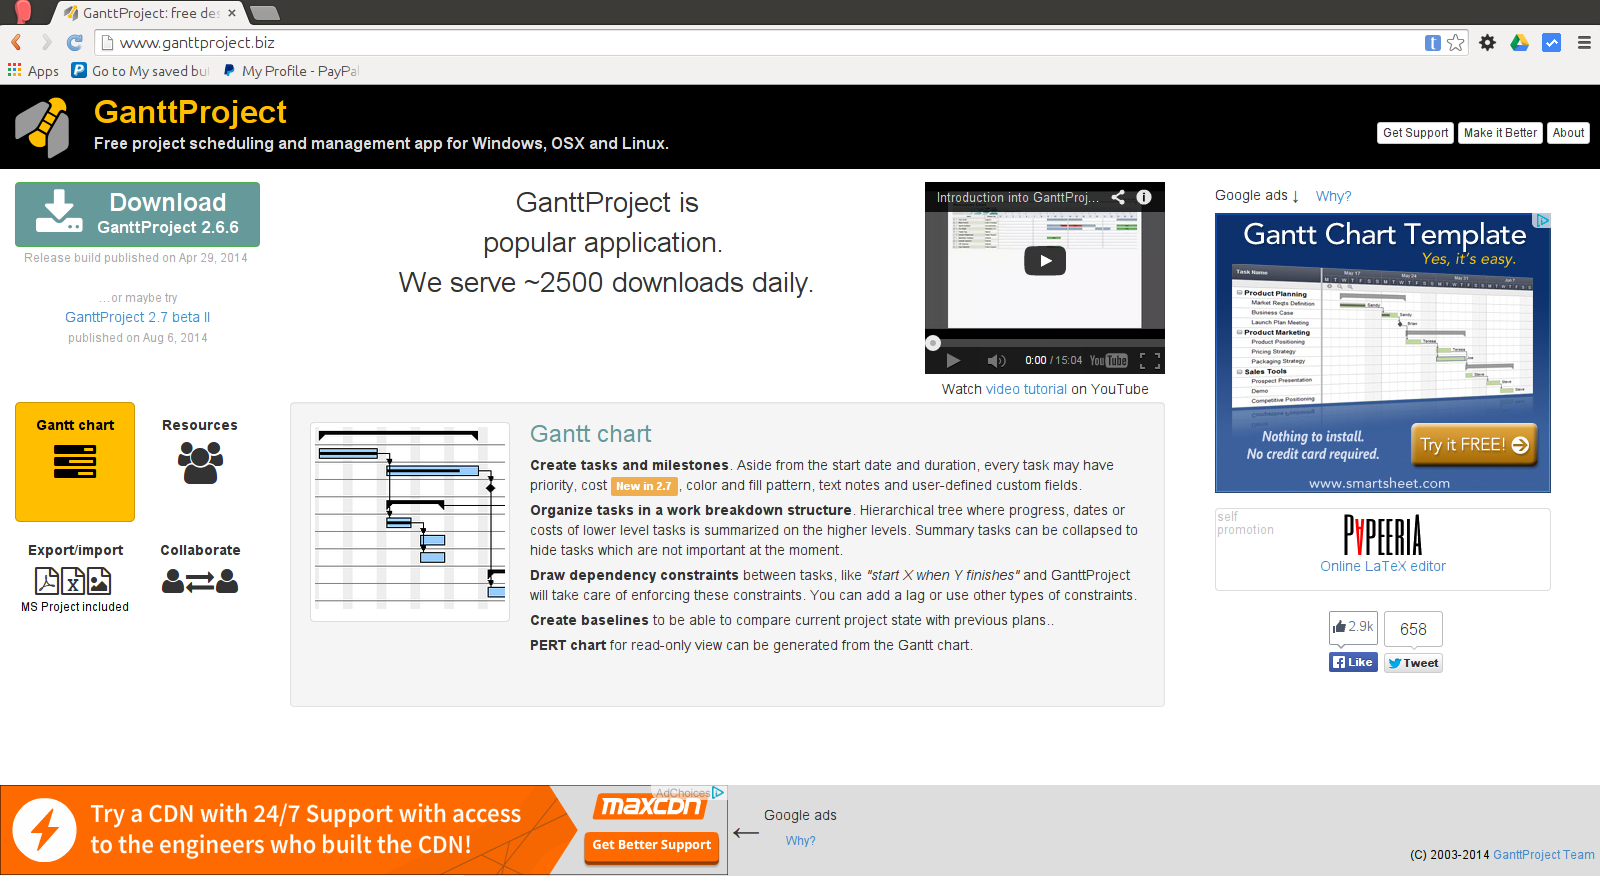Click the bookmark star icon
1600x876 pixels.
point(1456,42)
